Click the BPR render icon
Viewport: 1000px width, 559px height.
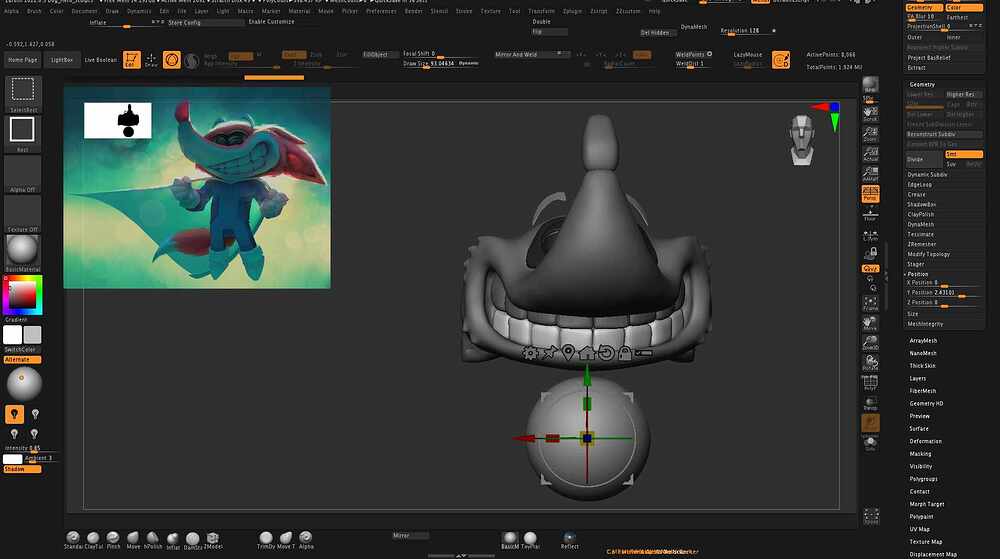pyautogui.click(x=870, y=86)
